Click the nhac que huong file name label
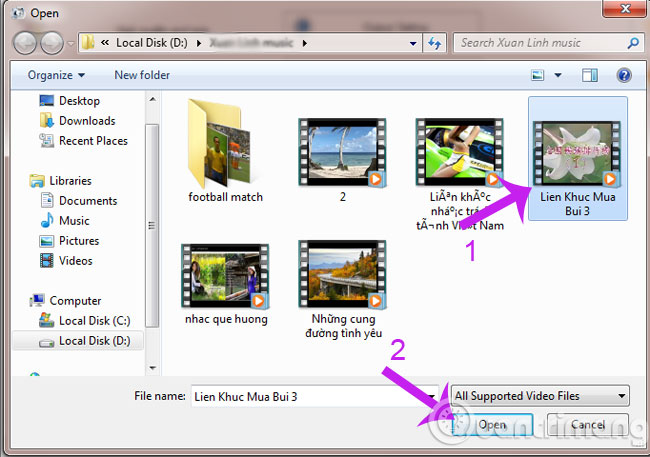650x457 pixels. click(x=226, y=319)
